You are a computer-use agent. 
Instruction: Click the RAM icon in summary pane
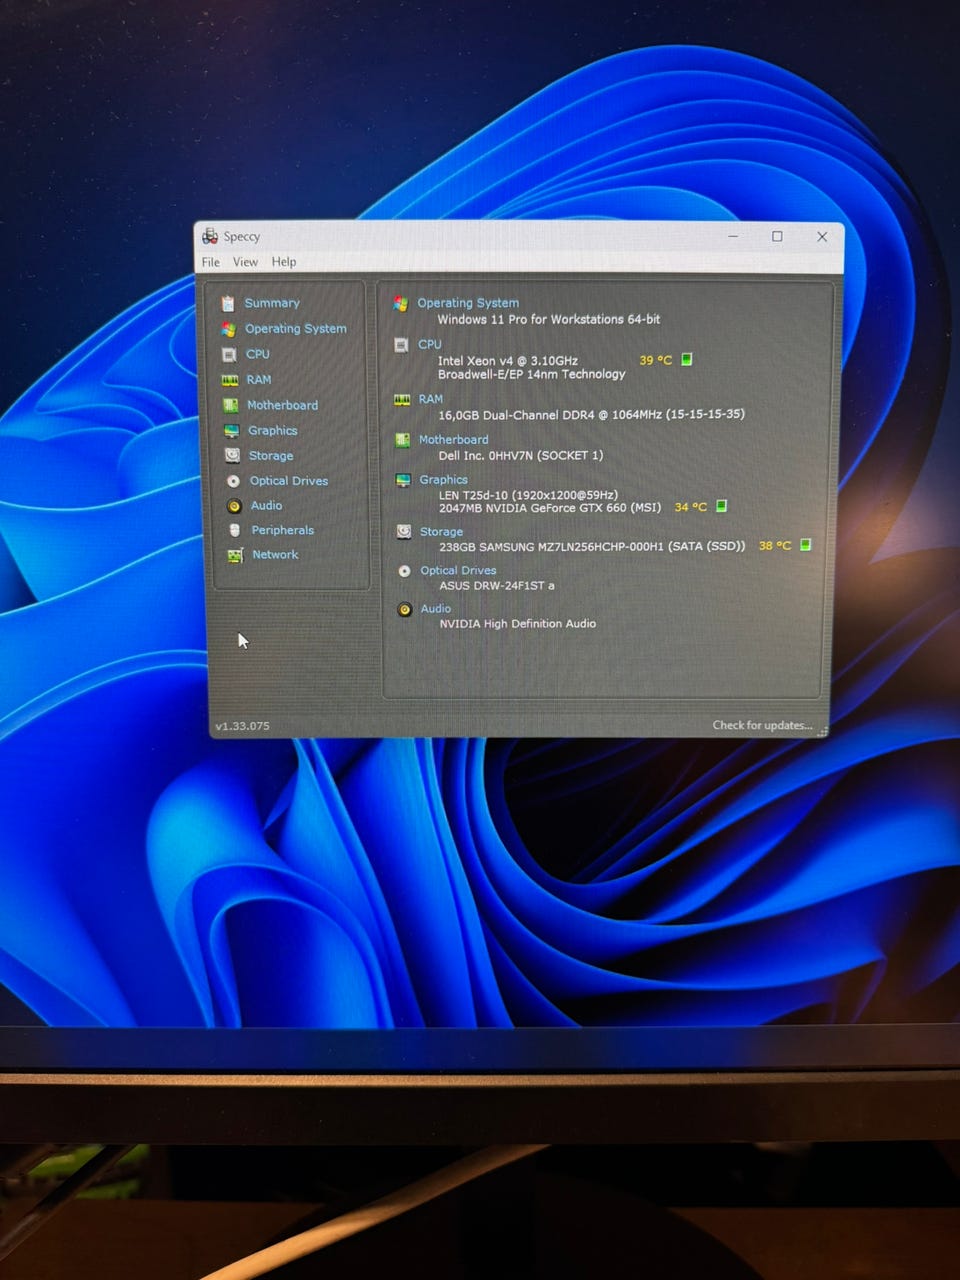[x=402, y=400]
